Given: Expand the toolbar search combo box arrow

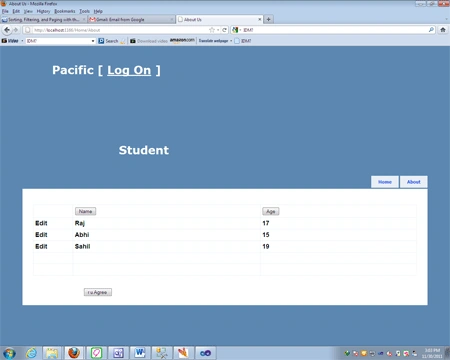Looking at the screenshot, I should (93, 41).
